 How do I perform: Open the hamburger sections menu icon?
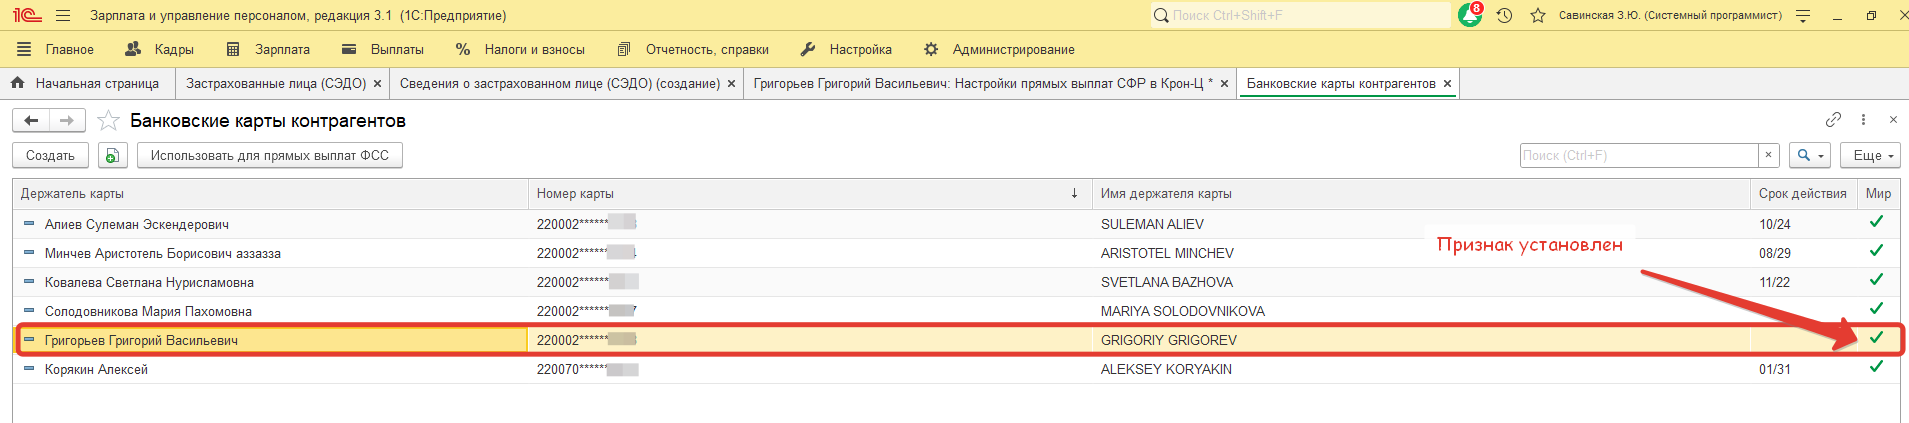pos(63,15)
